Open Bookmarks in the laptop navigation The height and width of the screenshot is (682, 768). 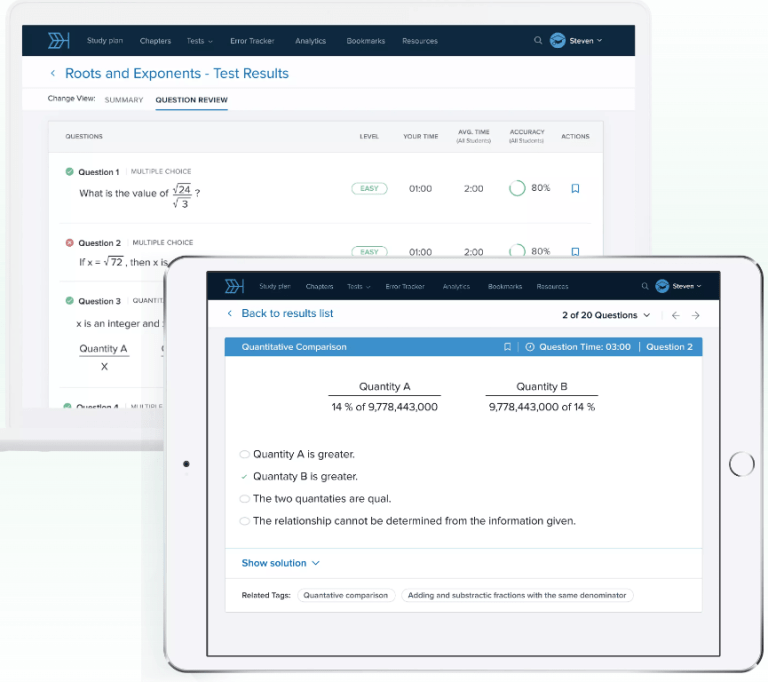pyautogui.click(x=366, y=41)
